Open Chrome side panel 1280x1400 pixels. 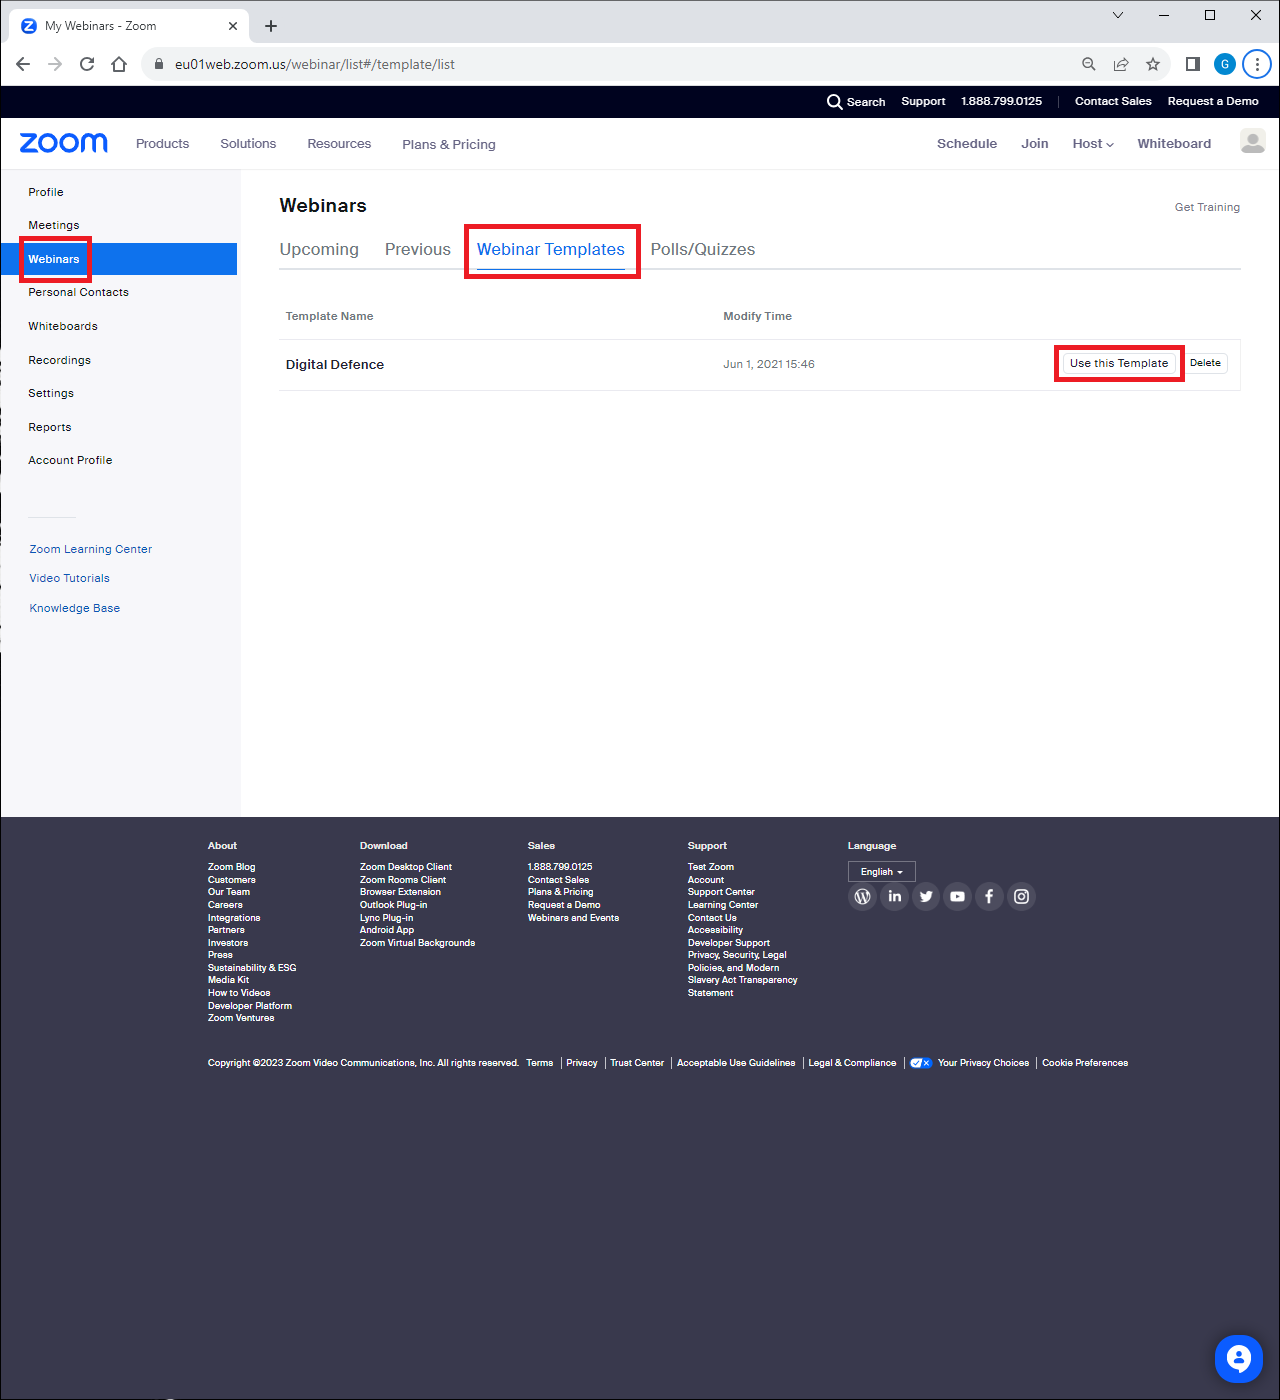click(1193, 64)
